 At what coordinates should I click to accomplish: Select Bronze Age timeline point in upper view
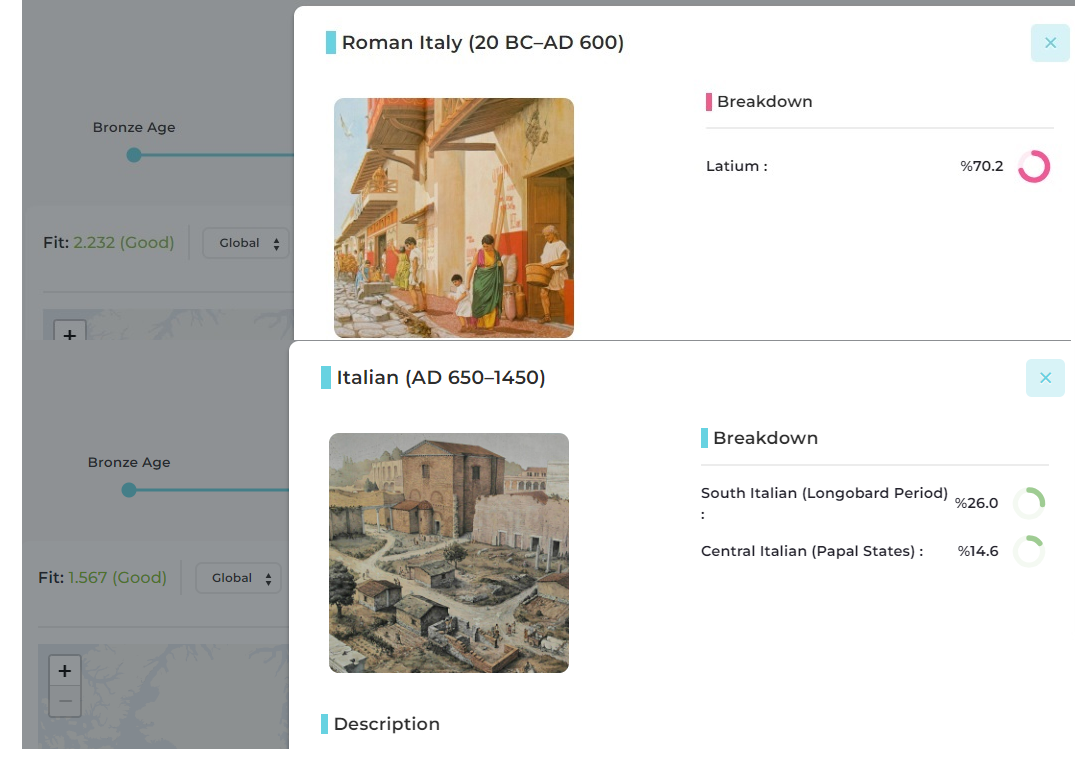click(x=134, y=155)
